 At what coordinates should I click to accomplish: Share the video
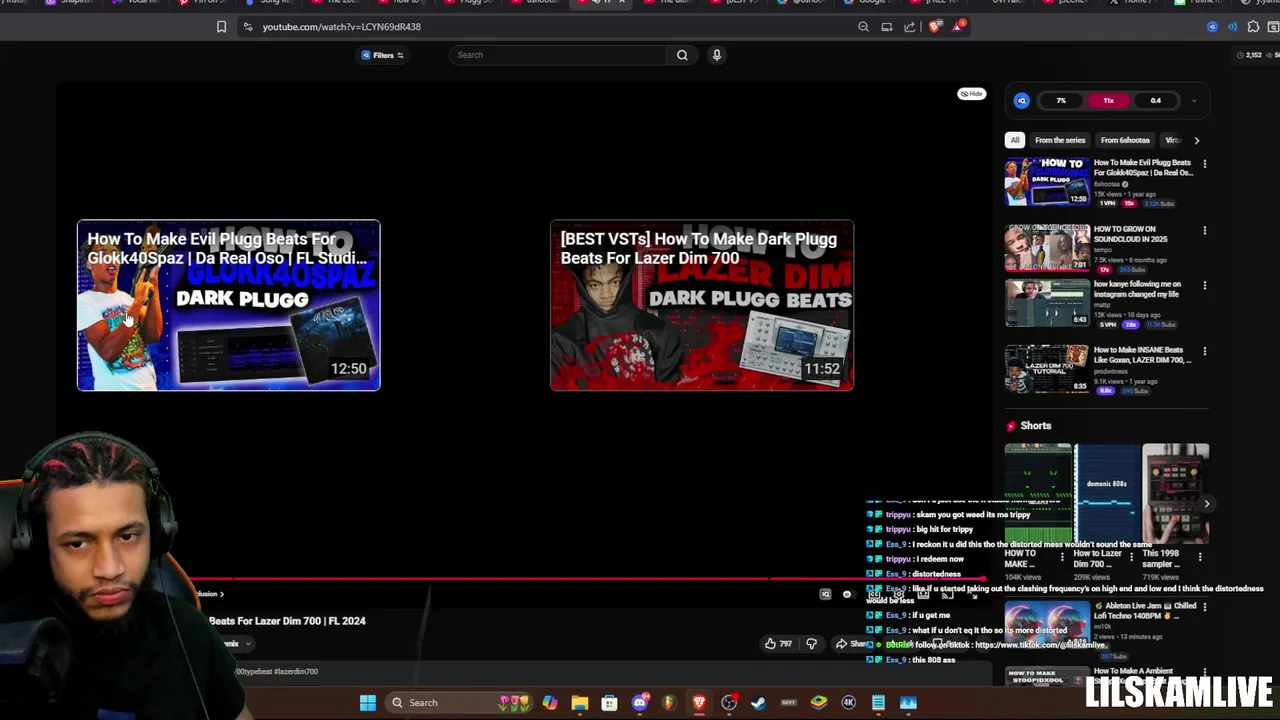852,644
